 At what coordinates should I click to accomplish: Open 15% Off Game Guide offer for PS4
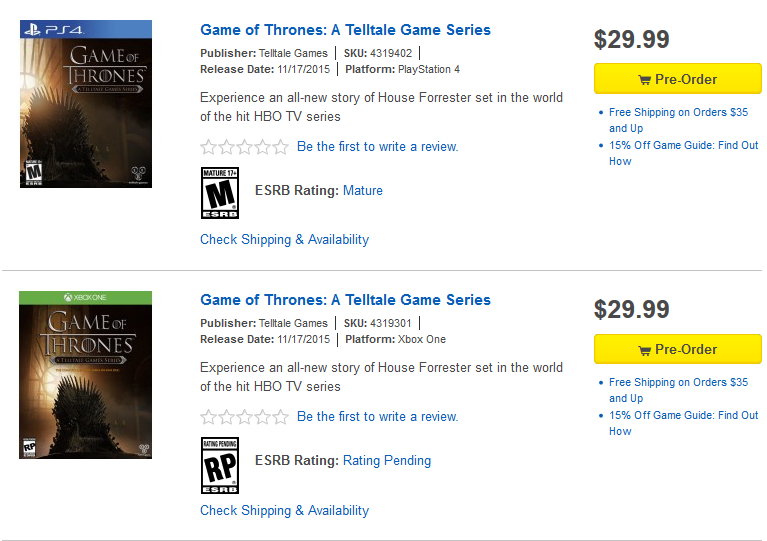pos(683,145)
